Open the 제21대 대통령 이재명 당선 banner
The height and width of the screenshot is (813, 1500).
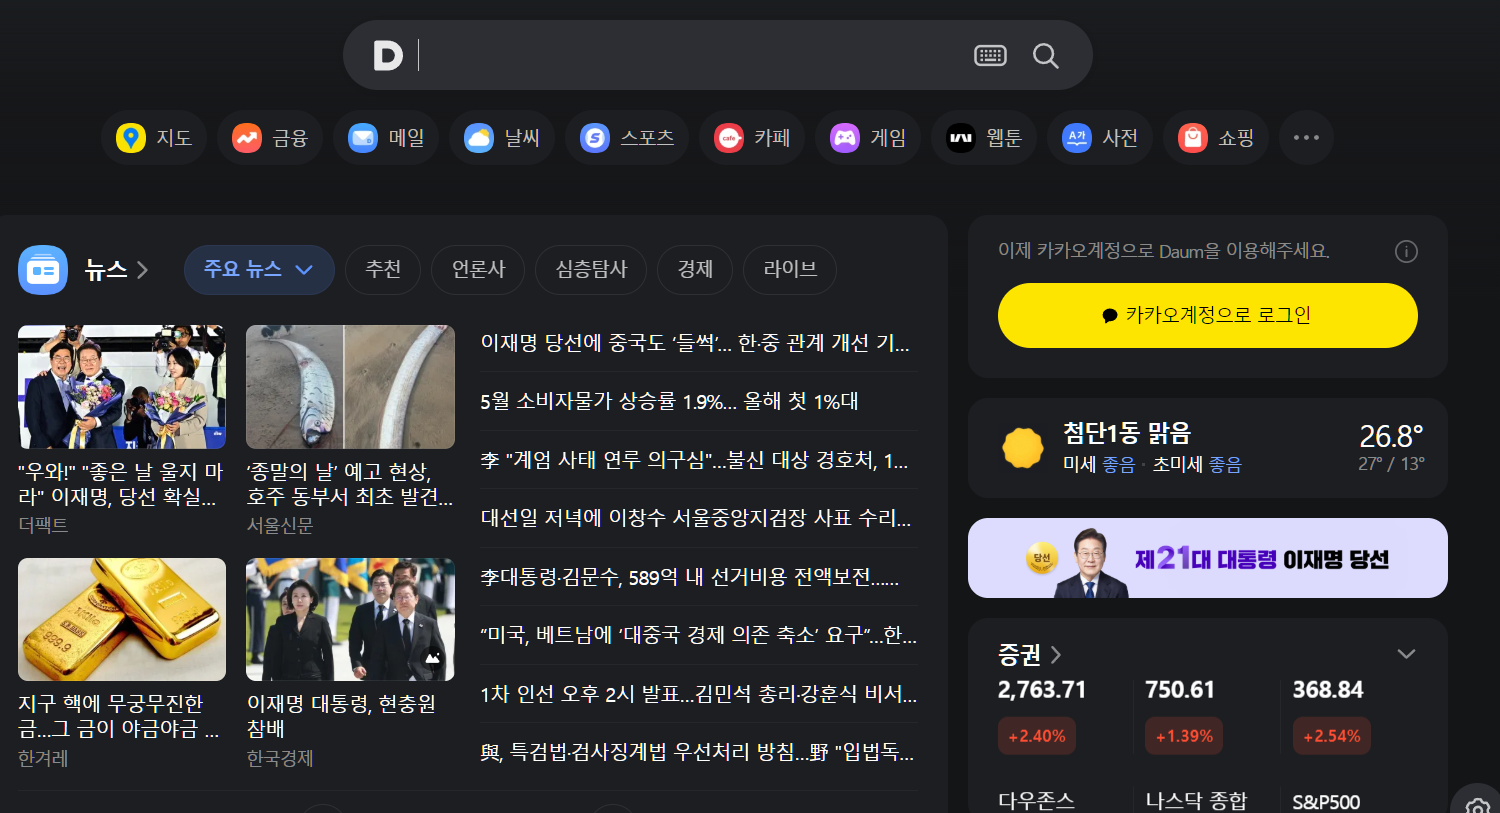point(1208,558)
